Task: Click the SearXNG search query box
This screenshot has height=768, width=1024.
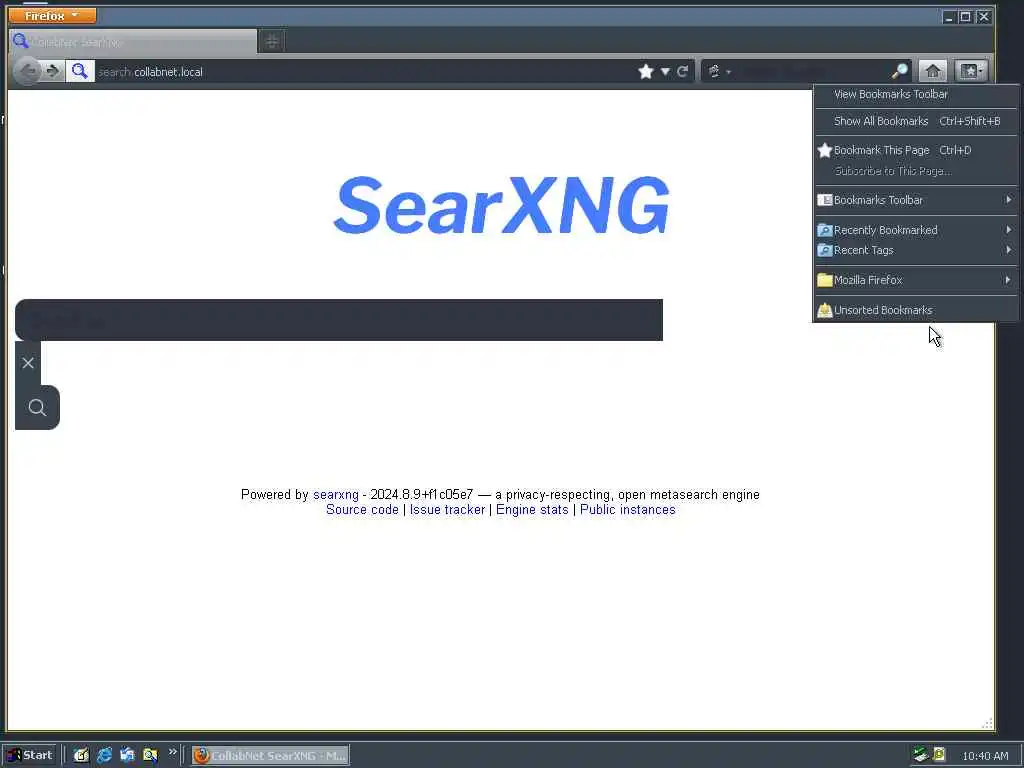Action: click(x=339, y=320)
